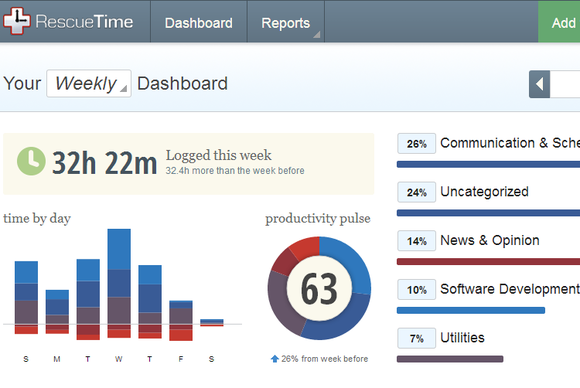The height and width of the screenshot is (388, 580).
Task: Open the Uncategorized category link
Action: pyautogui.click(x=484, y=192)
